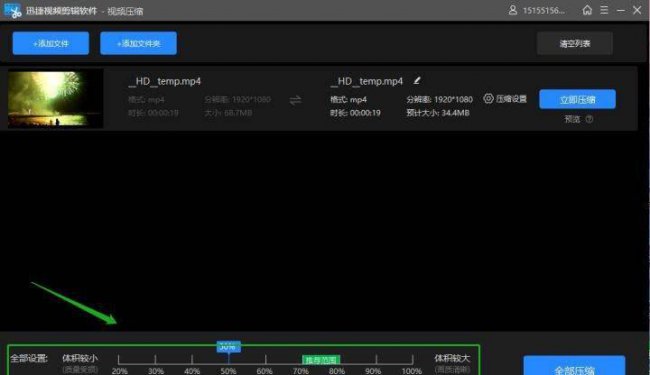Click the app logo in the title bar
The width and height of the screenshot is (650, 375).
[x=12, y=10]
